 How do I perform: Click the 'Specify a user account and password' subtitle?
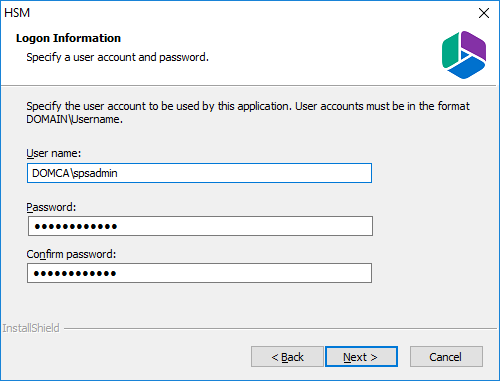[118, 57]
